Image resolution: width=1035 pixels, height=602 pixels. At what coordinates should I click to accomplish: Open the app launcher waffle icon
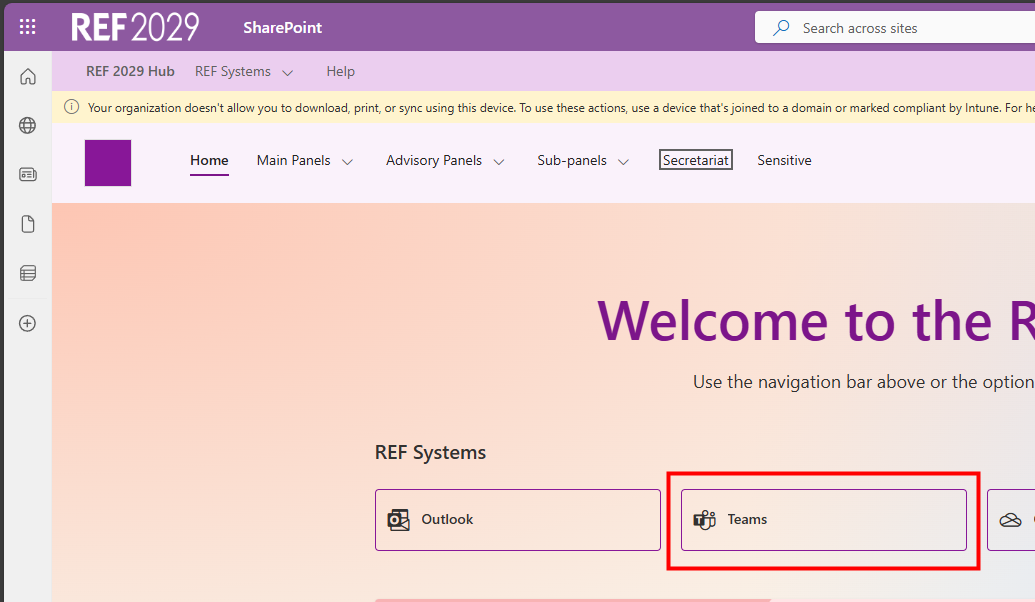click(x=28, y=27)
